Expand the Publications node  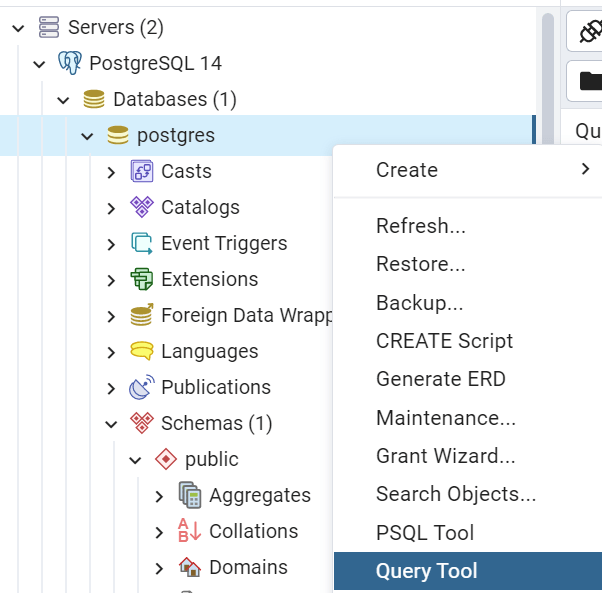(111, 388)
